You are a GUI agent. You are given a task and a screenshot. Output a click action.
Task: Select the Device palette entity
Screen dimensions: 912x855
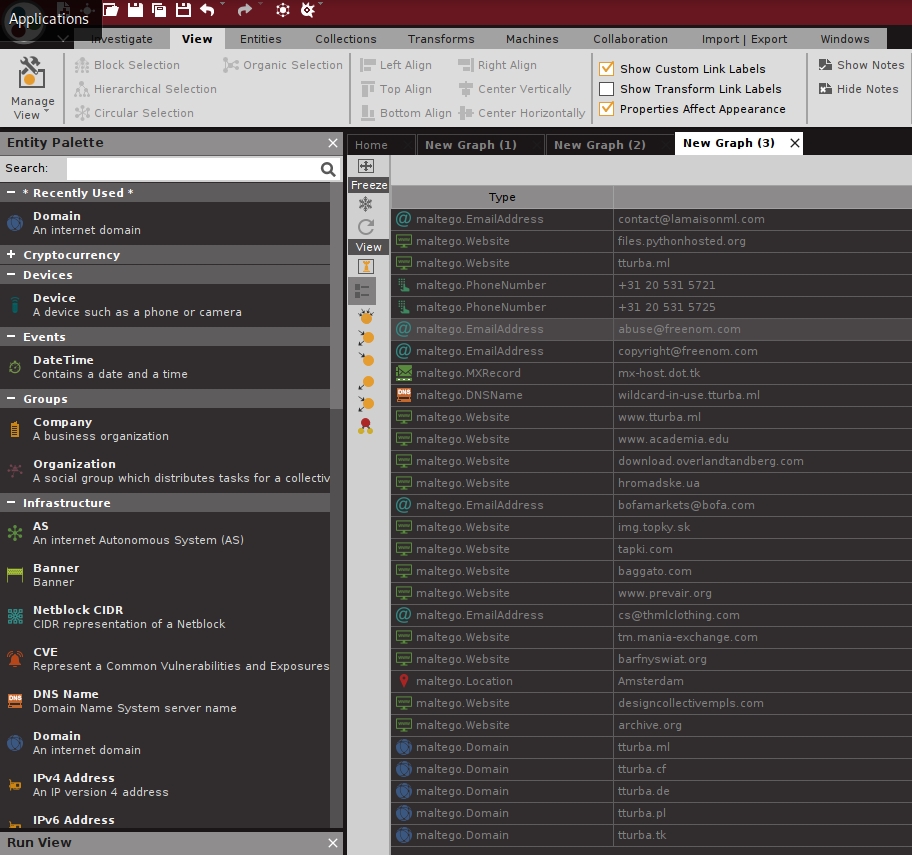click(x=165, y=305)
